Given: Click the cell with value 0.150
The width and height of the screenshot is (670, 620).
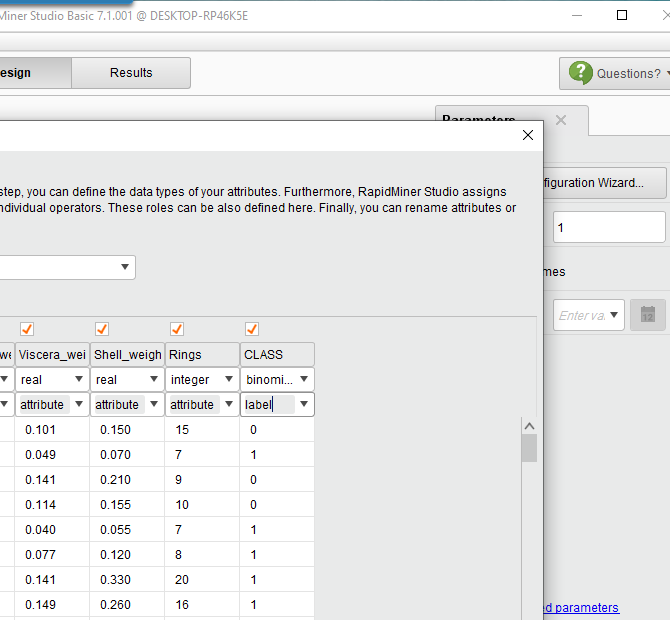Looking at the screenshot, I should (127, 429).
